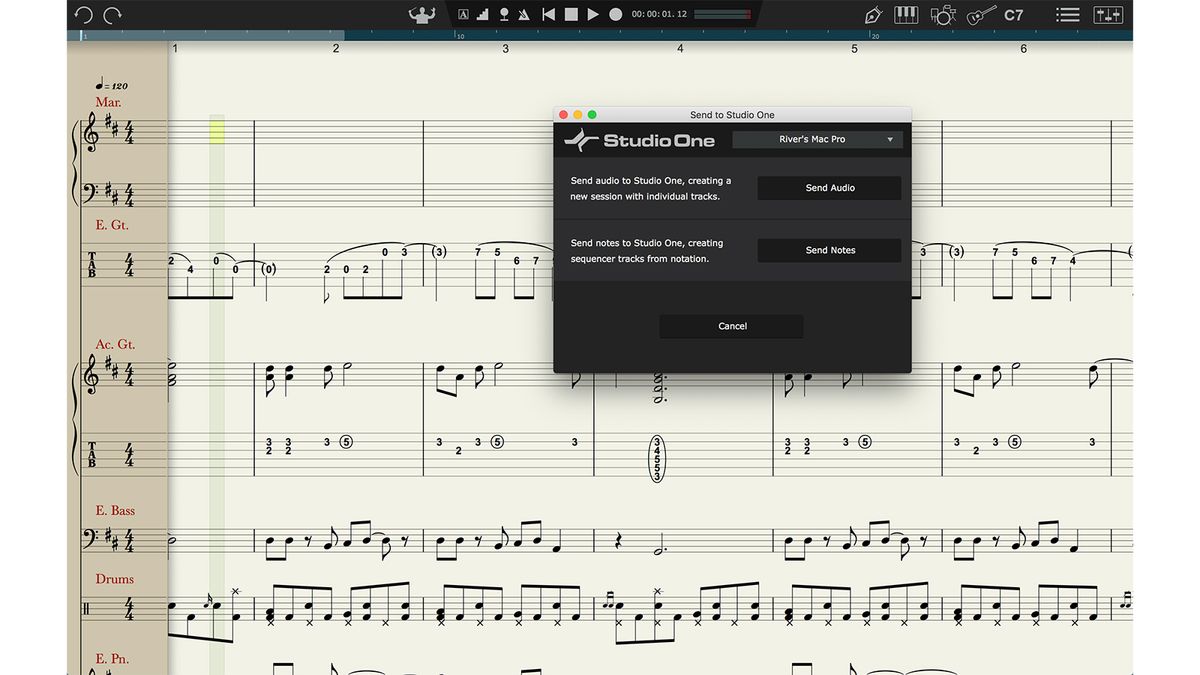The width and height of the screenshot is (1200, 675).
Task: Open the mixer panel icon
Action: click(x=1108, y=14)
